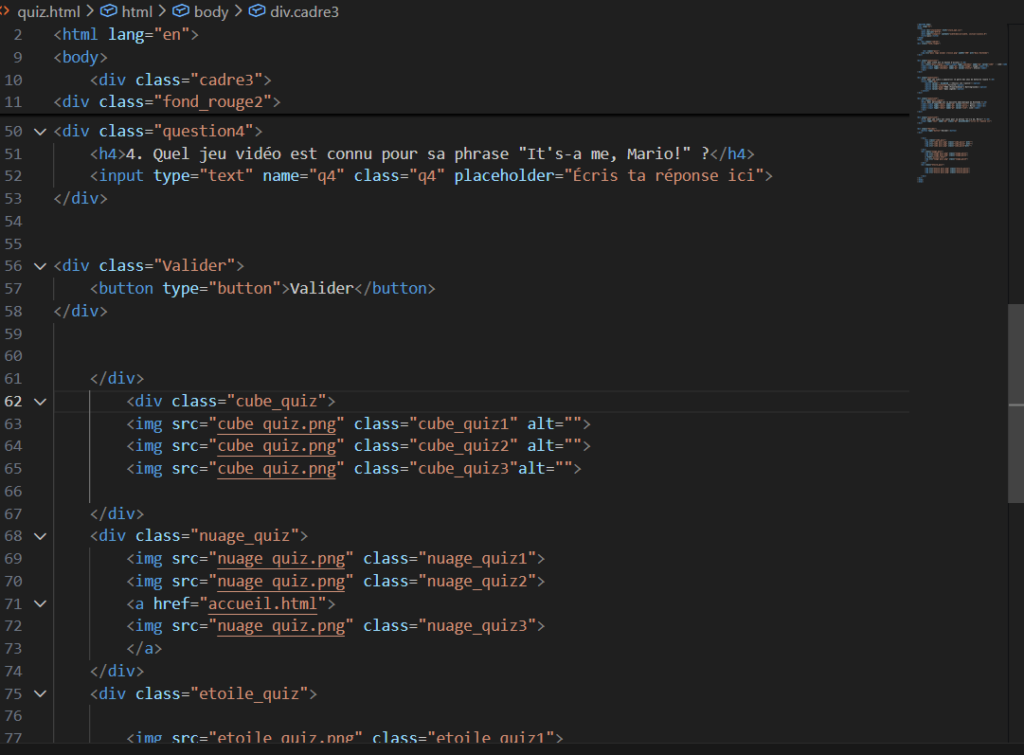The width and height of the screenshot is (1024, 755).
Task: Jump to sticky line html lang en
Action: tap(126, 34)
